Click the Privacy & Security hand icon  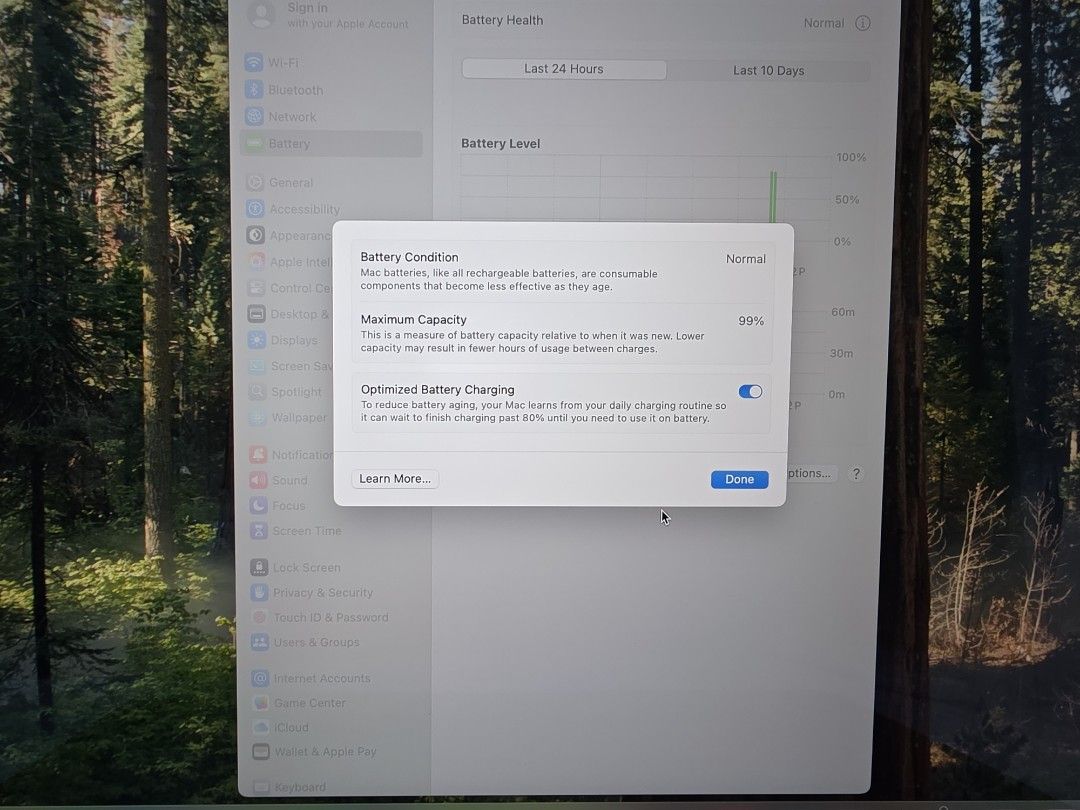260,592
